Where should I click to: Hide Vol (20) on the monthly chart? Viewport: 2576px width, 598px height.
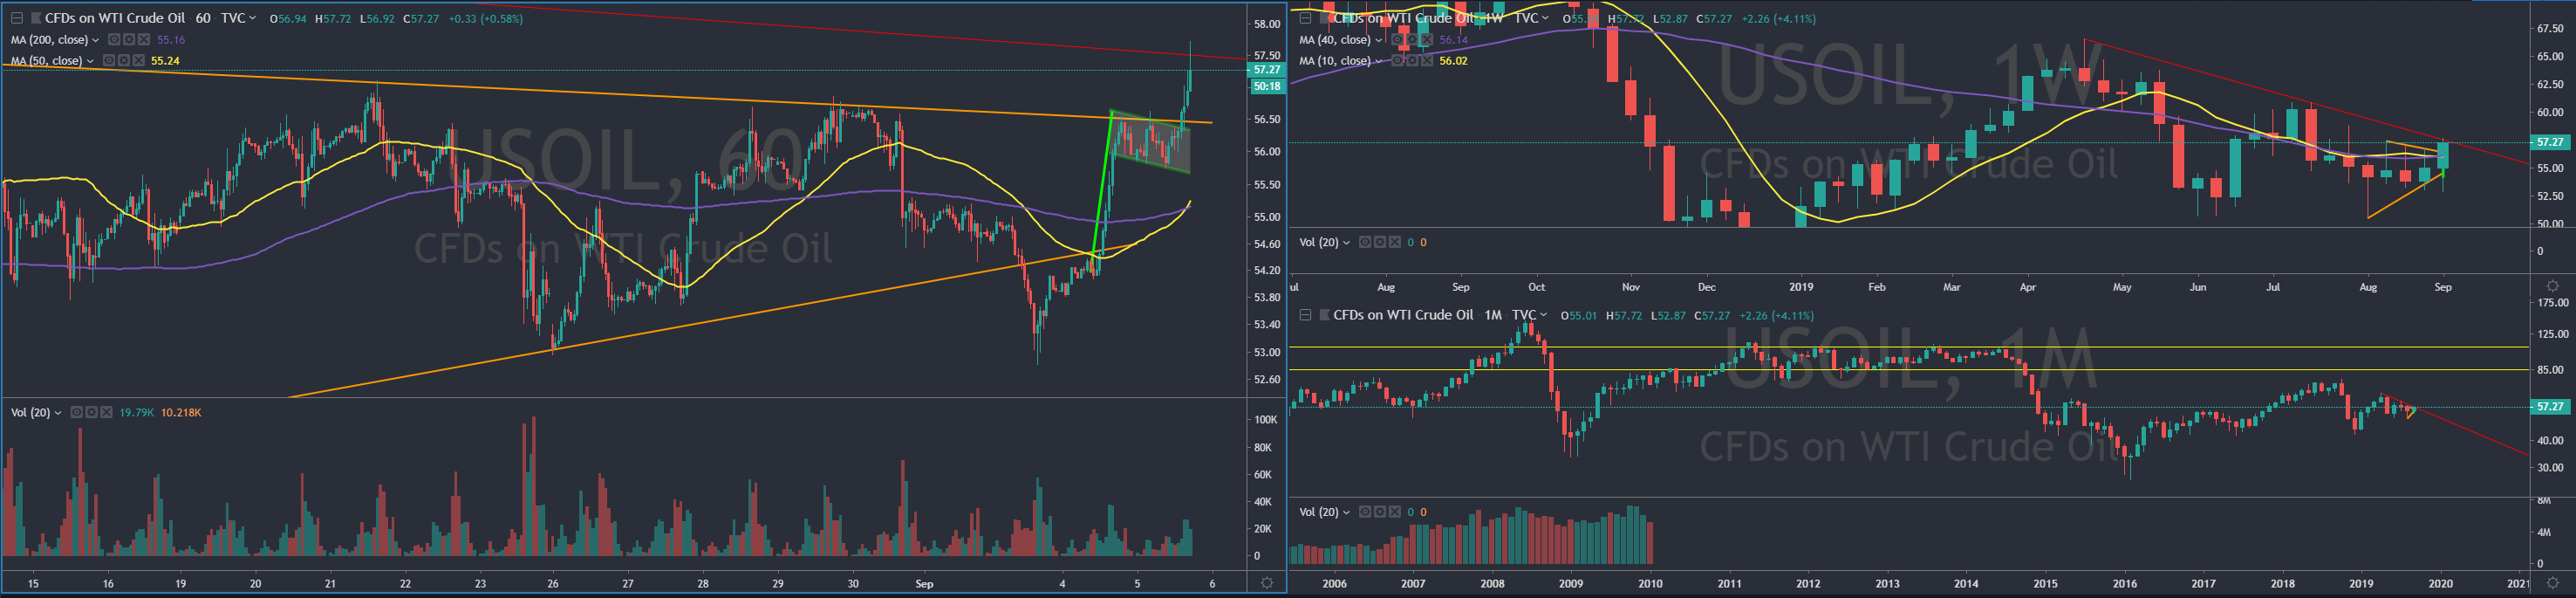1366,512
